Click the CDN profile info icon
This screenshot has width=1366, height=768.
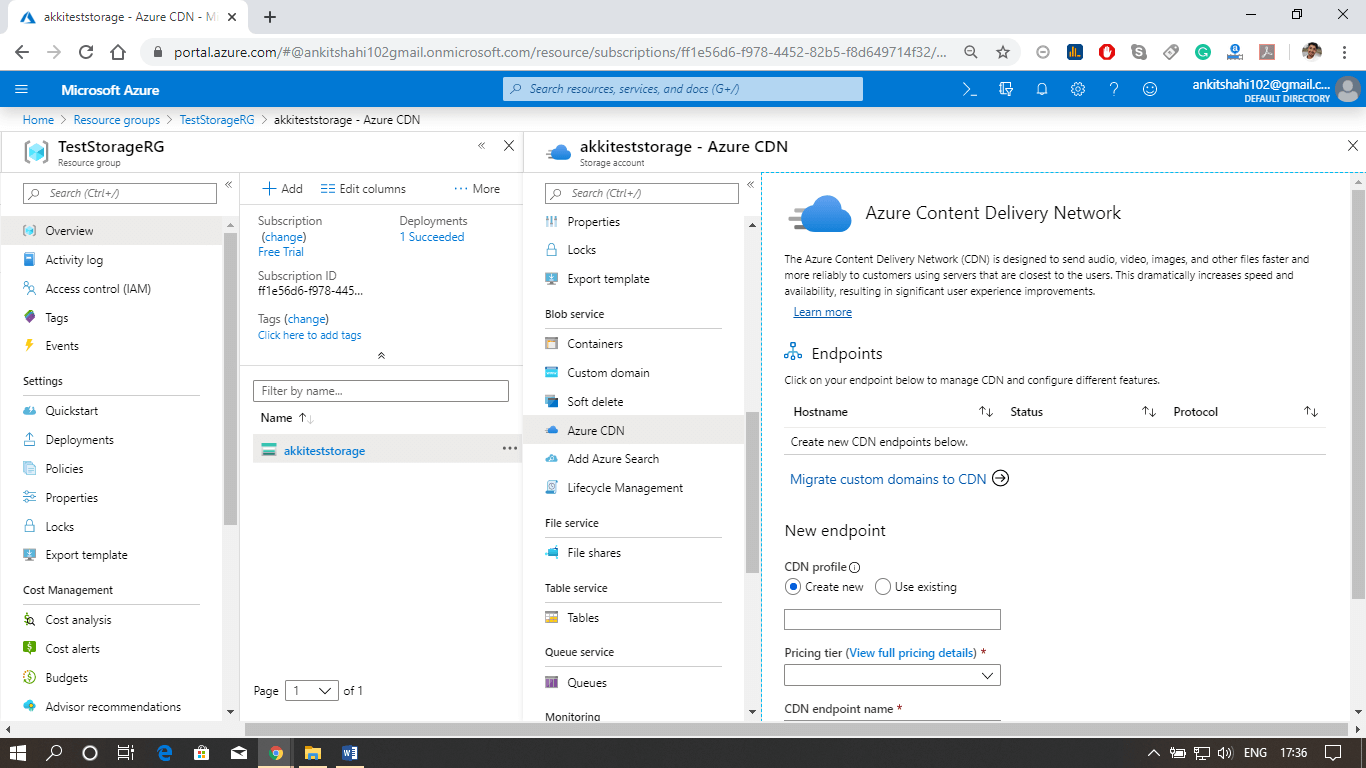coord(855,568)
